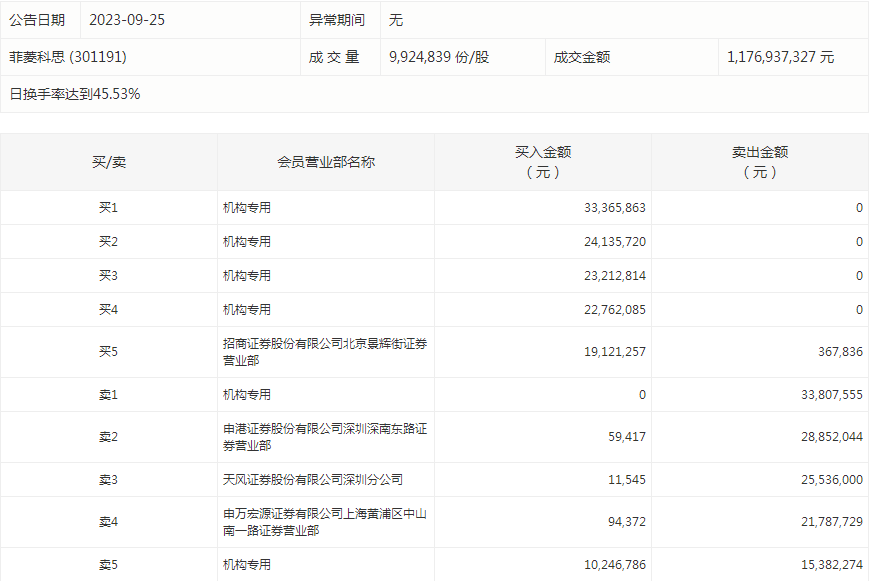Open 天风证券股份有限公司深圳分公司 entry
The image size is (874, 581).
[x=313, y=480]
